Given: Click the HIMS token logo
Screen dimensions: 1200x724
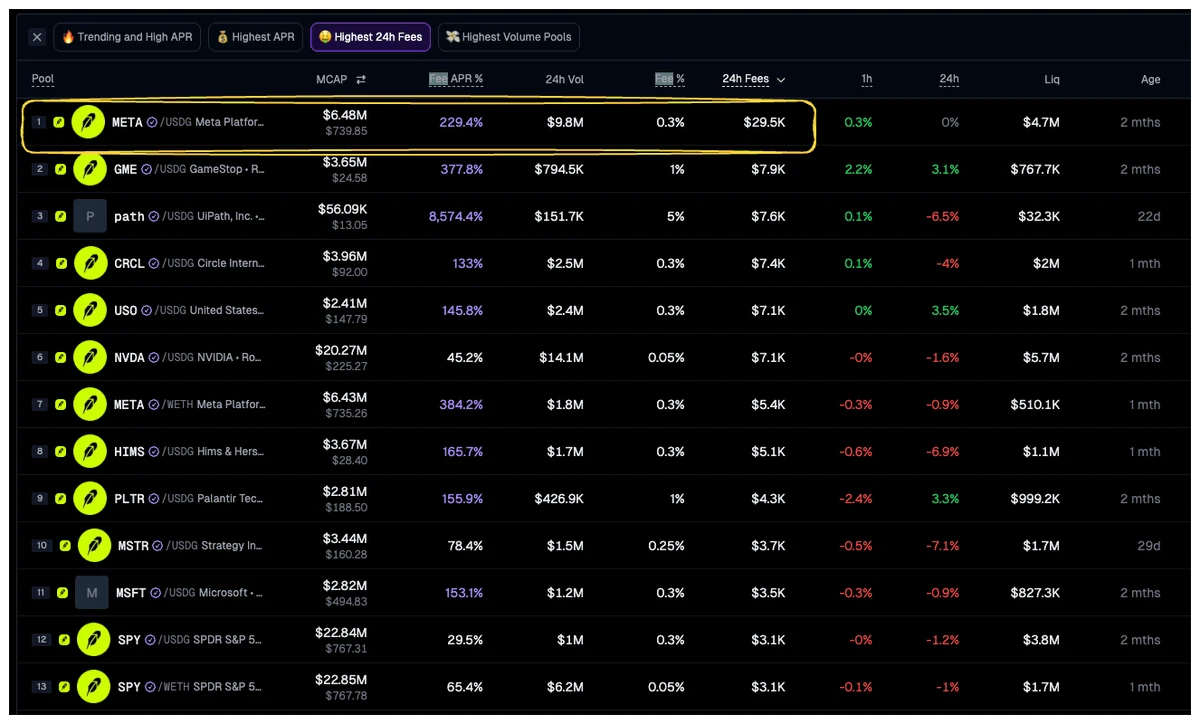Looking at the screenshot, I should 90,451.
